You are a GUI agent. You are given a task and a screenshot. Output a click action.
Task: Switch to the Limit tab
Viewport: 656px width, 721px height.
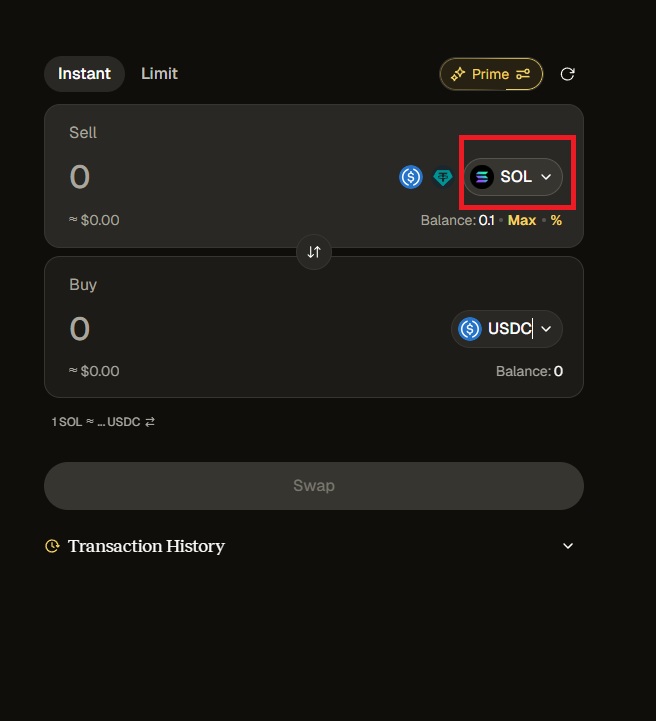click(159, 74)
